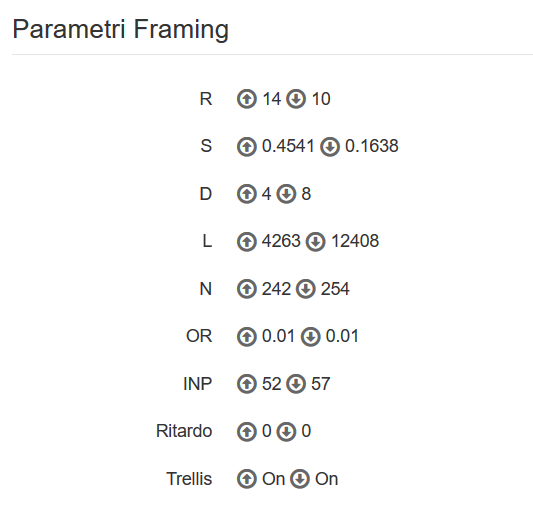Viewport: 533px width, 508px height.
Task: Click the downstream arrow icon before 12408
Action: 315,242
